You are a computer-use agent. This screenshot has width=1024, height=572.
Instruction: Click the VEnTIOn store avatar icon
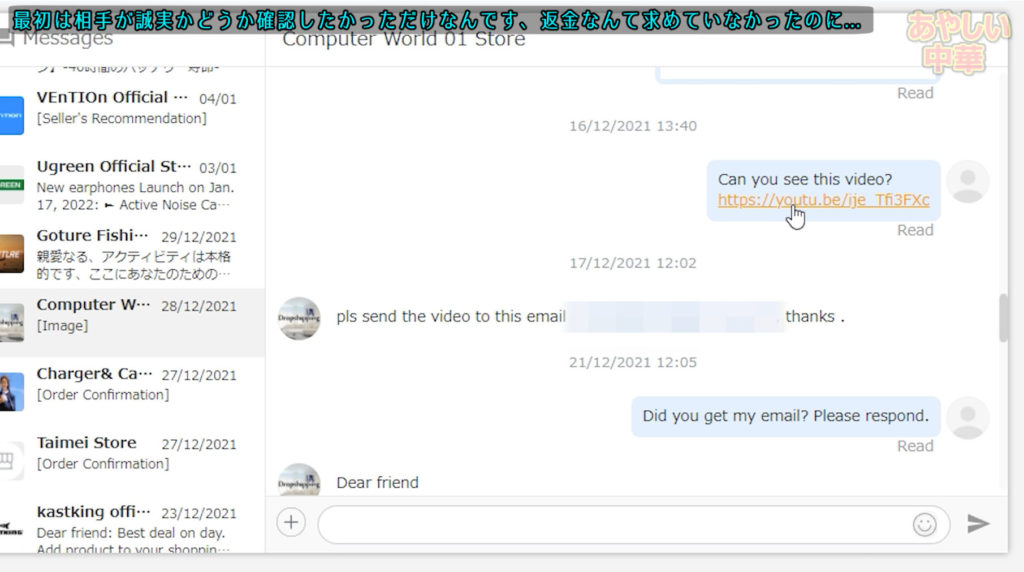click(12, 115)
